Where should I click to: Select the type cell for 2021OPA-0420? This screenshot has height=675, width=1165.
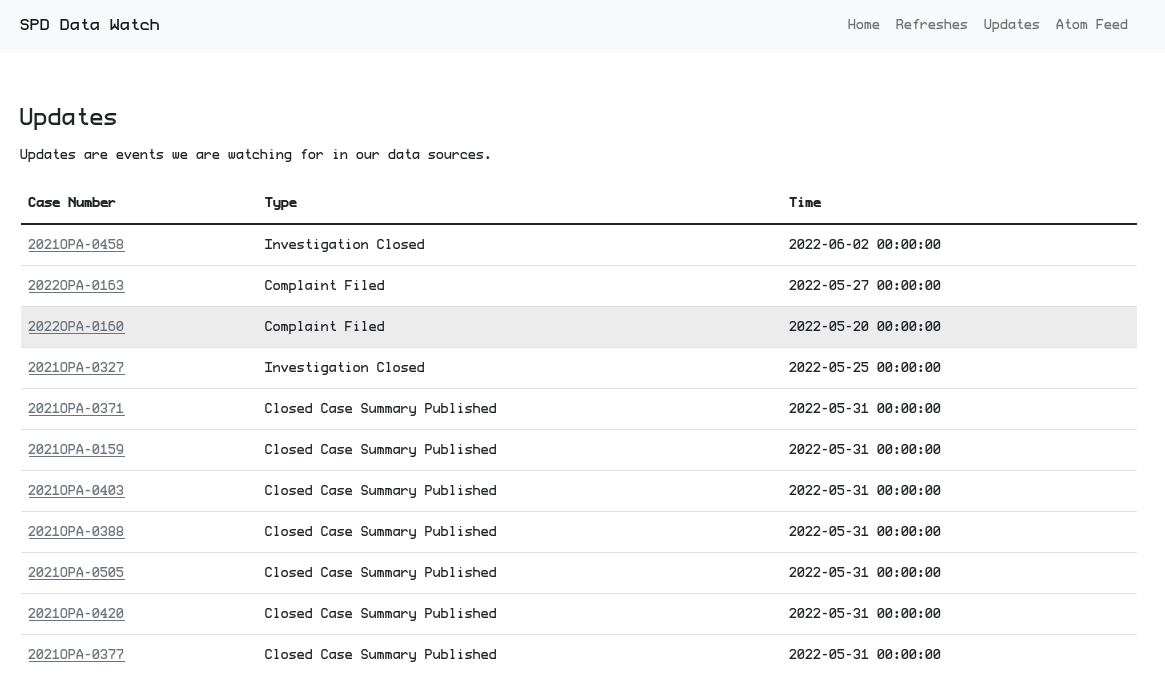click(x=380, y=613)
